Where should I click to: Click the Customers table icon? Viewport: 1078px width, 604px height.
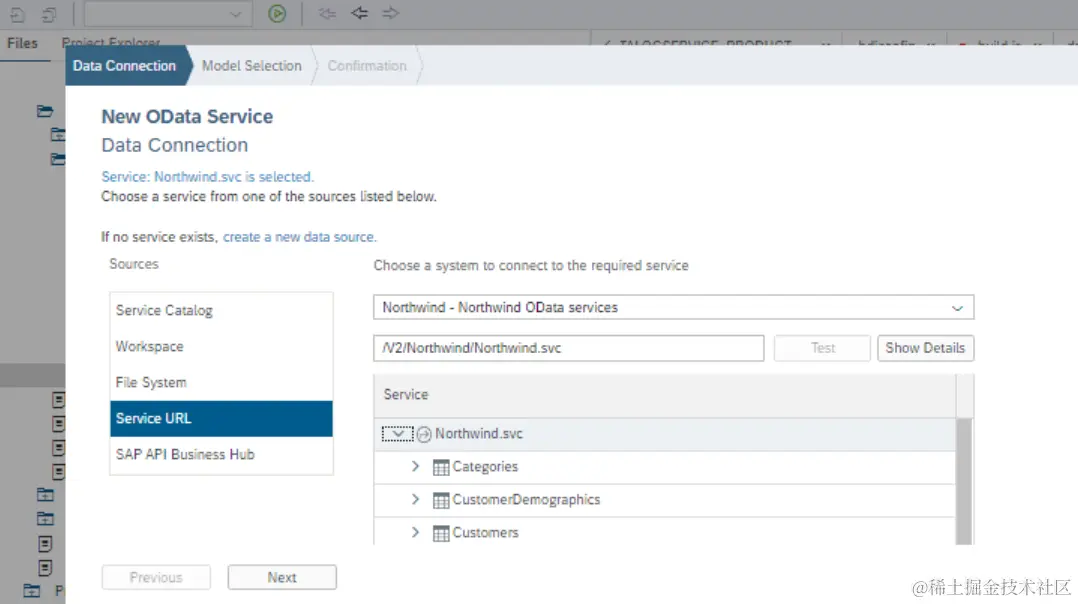(441, 533)
